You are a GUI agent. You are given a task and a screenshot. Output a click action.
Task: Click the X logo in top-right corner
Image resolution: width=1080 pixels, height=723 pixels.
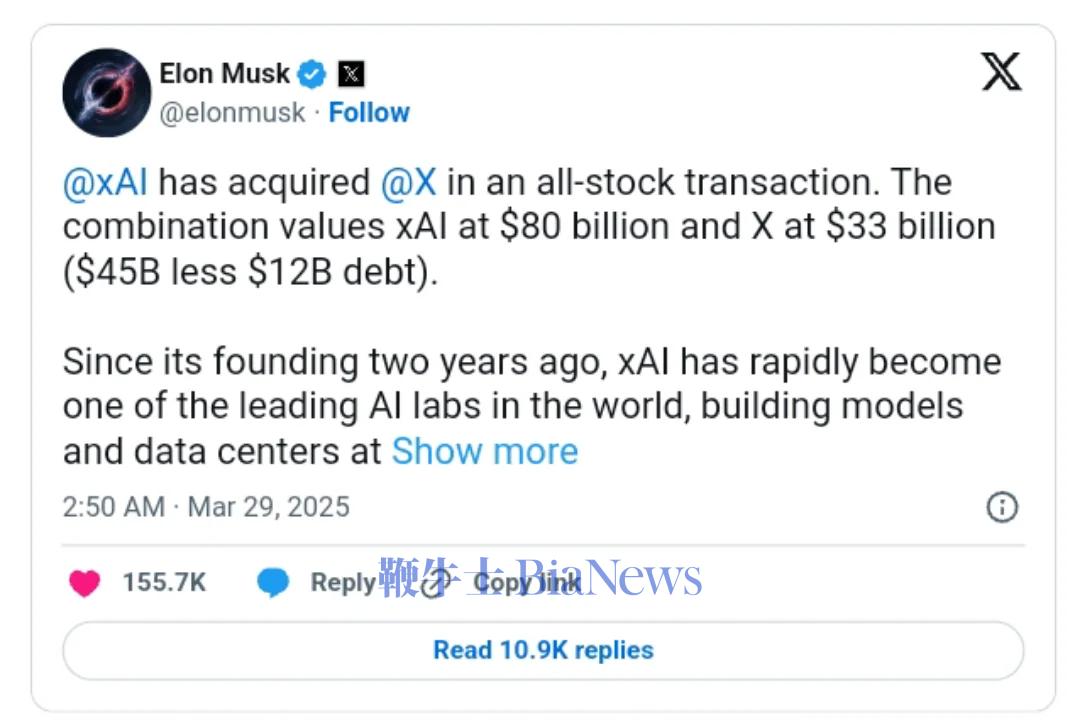[x=1001, y=72]
